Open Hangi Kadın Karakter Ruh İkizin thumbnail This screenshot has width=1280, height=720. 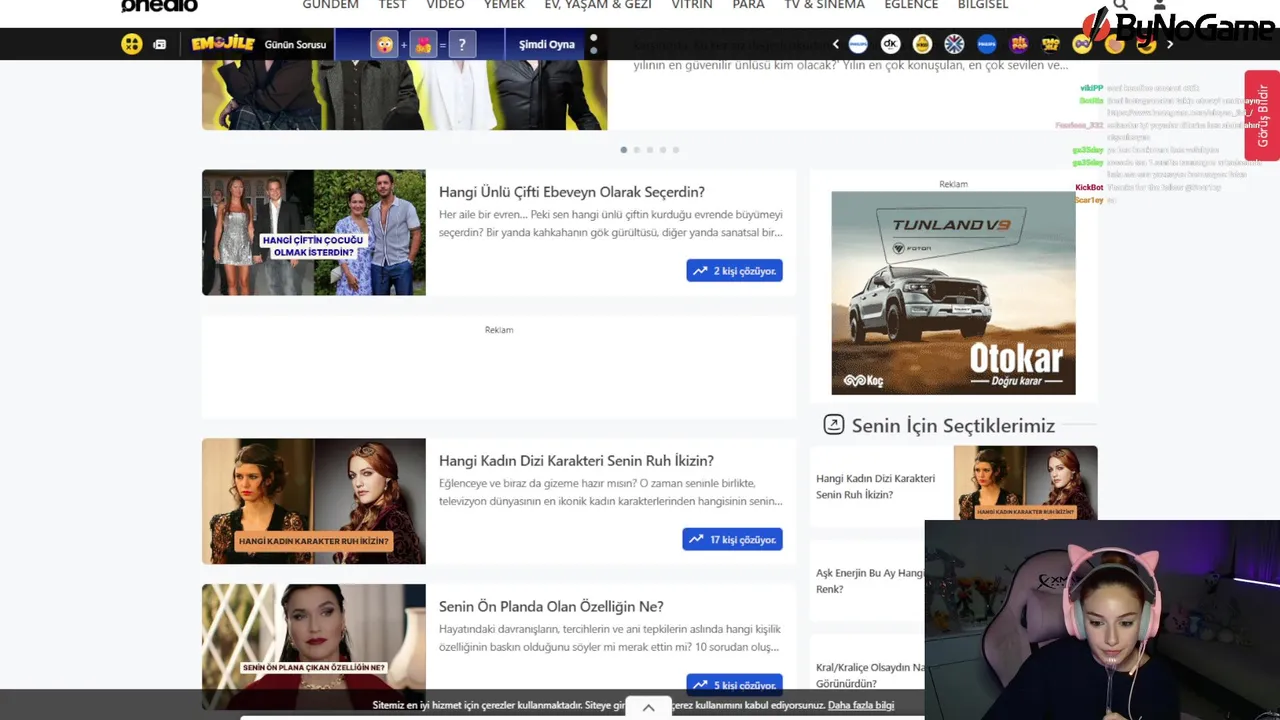pyautogui.click(x=314, y=501)
